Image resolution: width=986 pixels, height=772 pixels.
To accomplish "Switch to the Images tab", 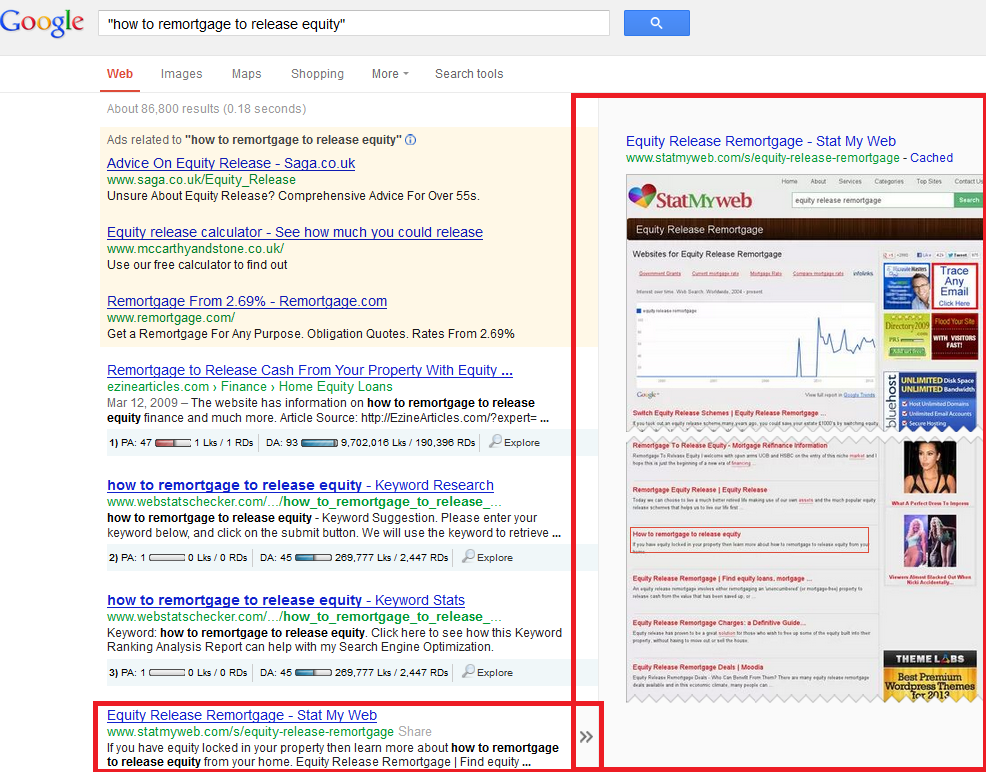I will point(181,74).
